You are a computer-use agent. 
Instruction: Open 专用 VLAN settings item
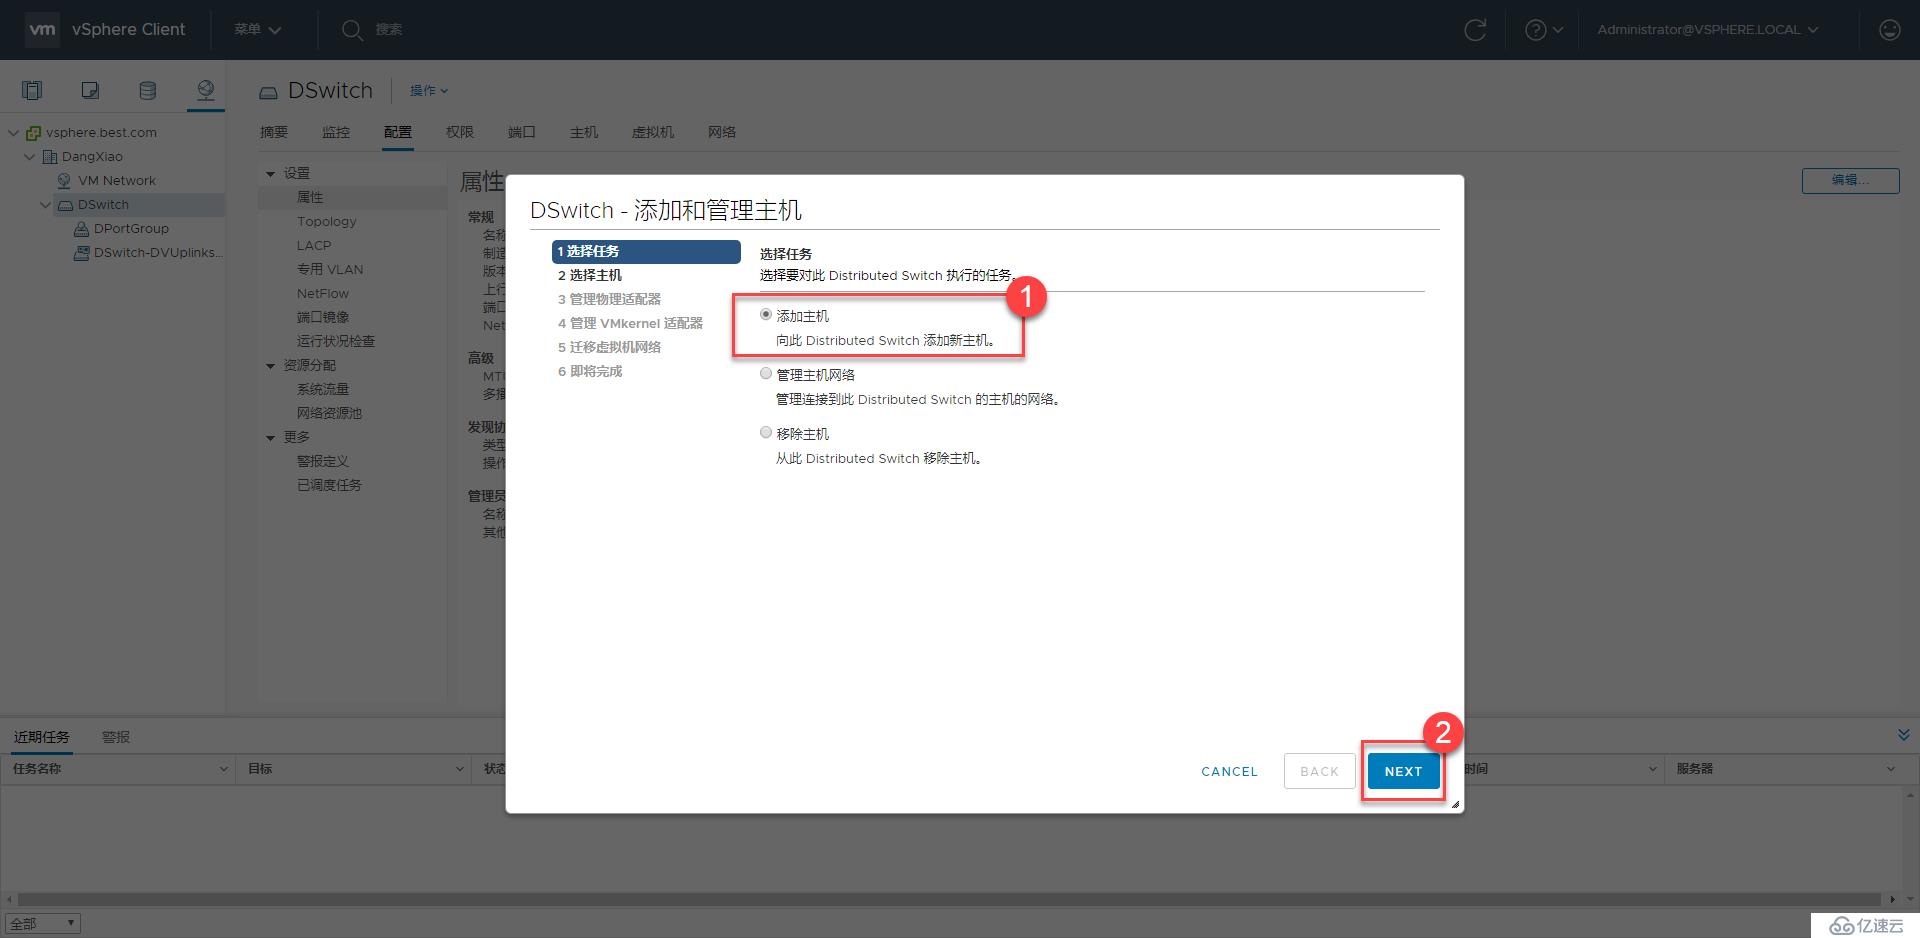330,269
